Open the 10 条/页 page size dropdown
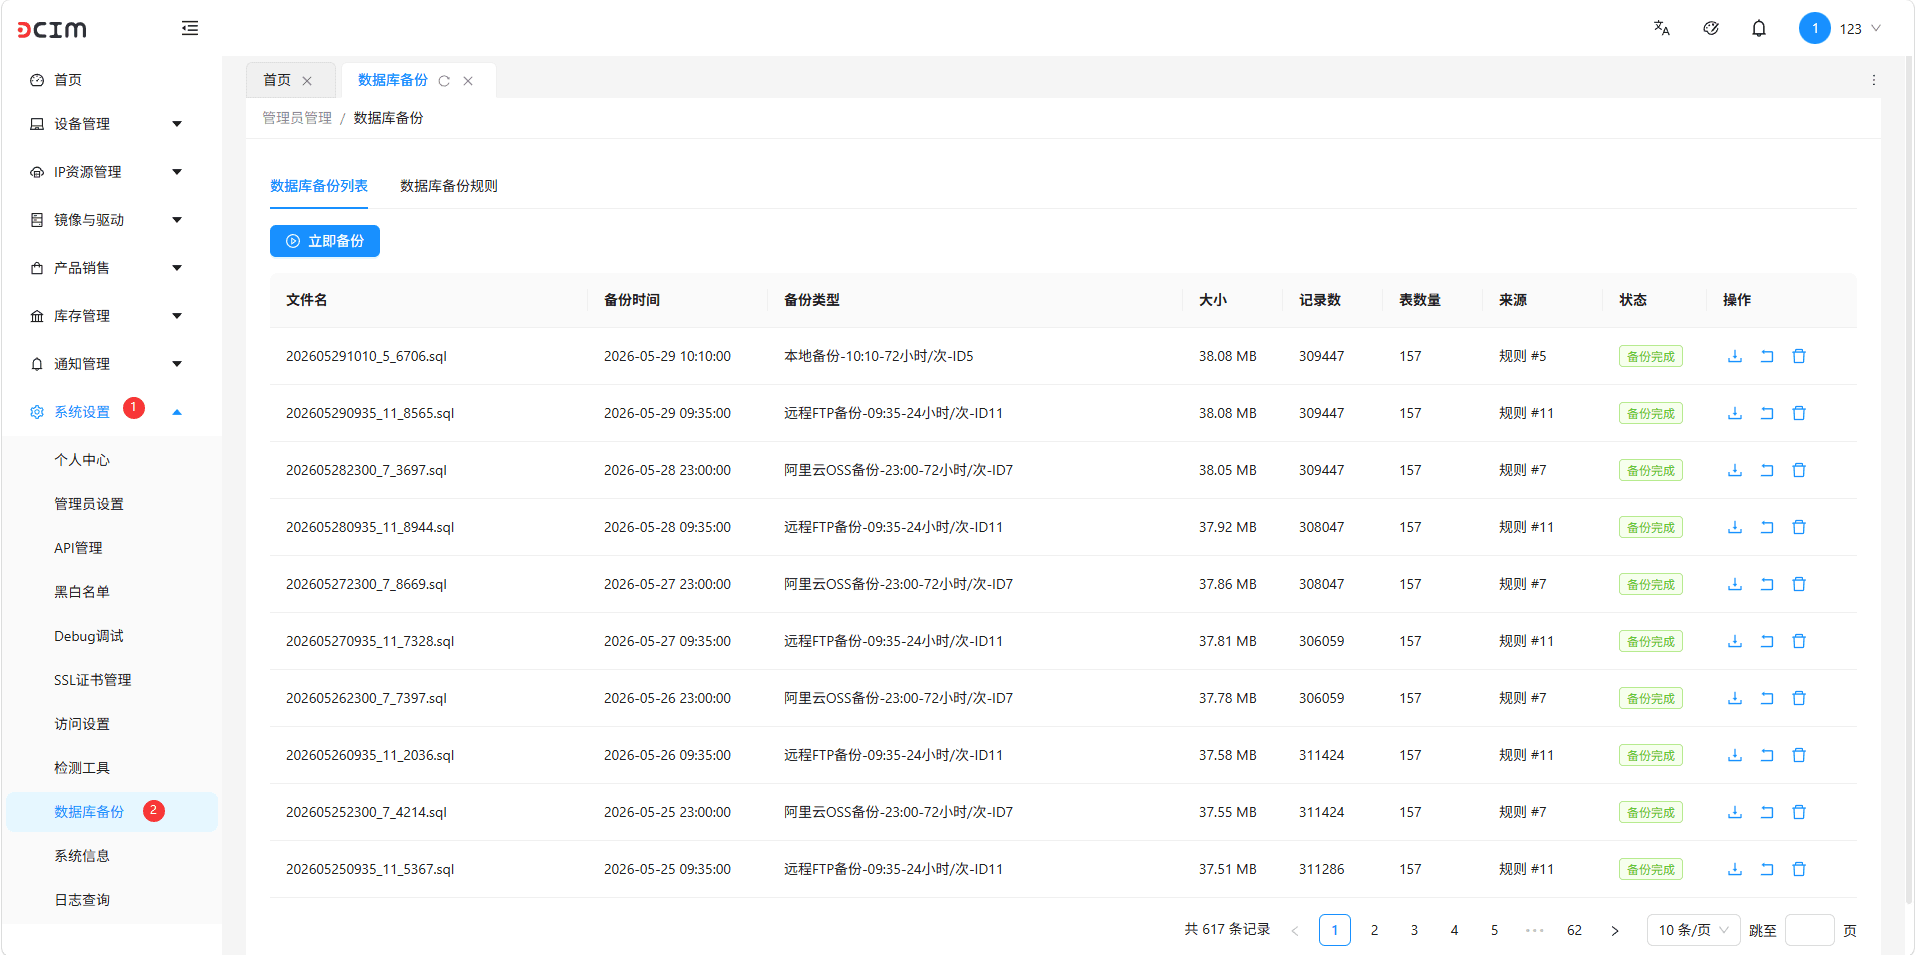1918x955 pixels. 1693,930
